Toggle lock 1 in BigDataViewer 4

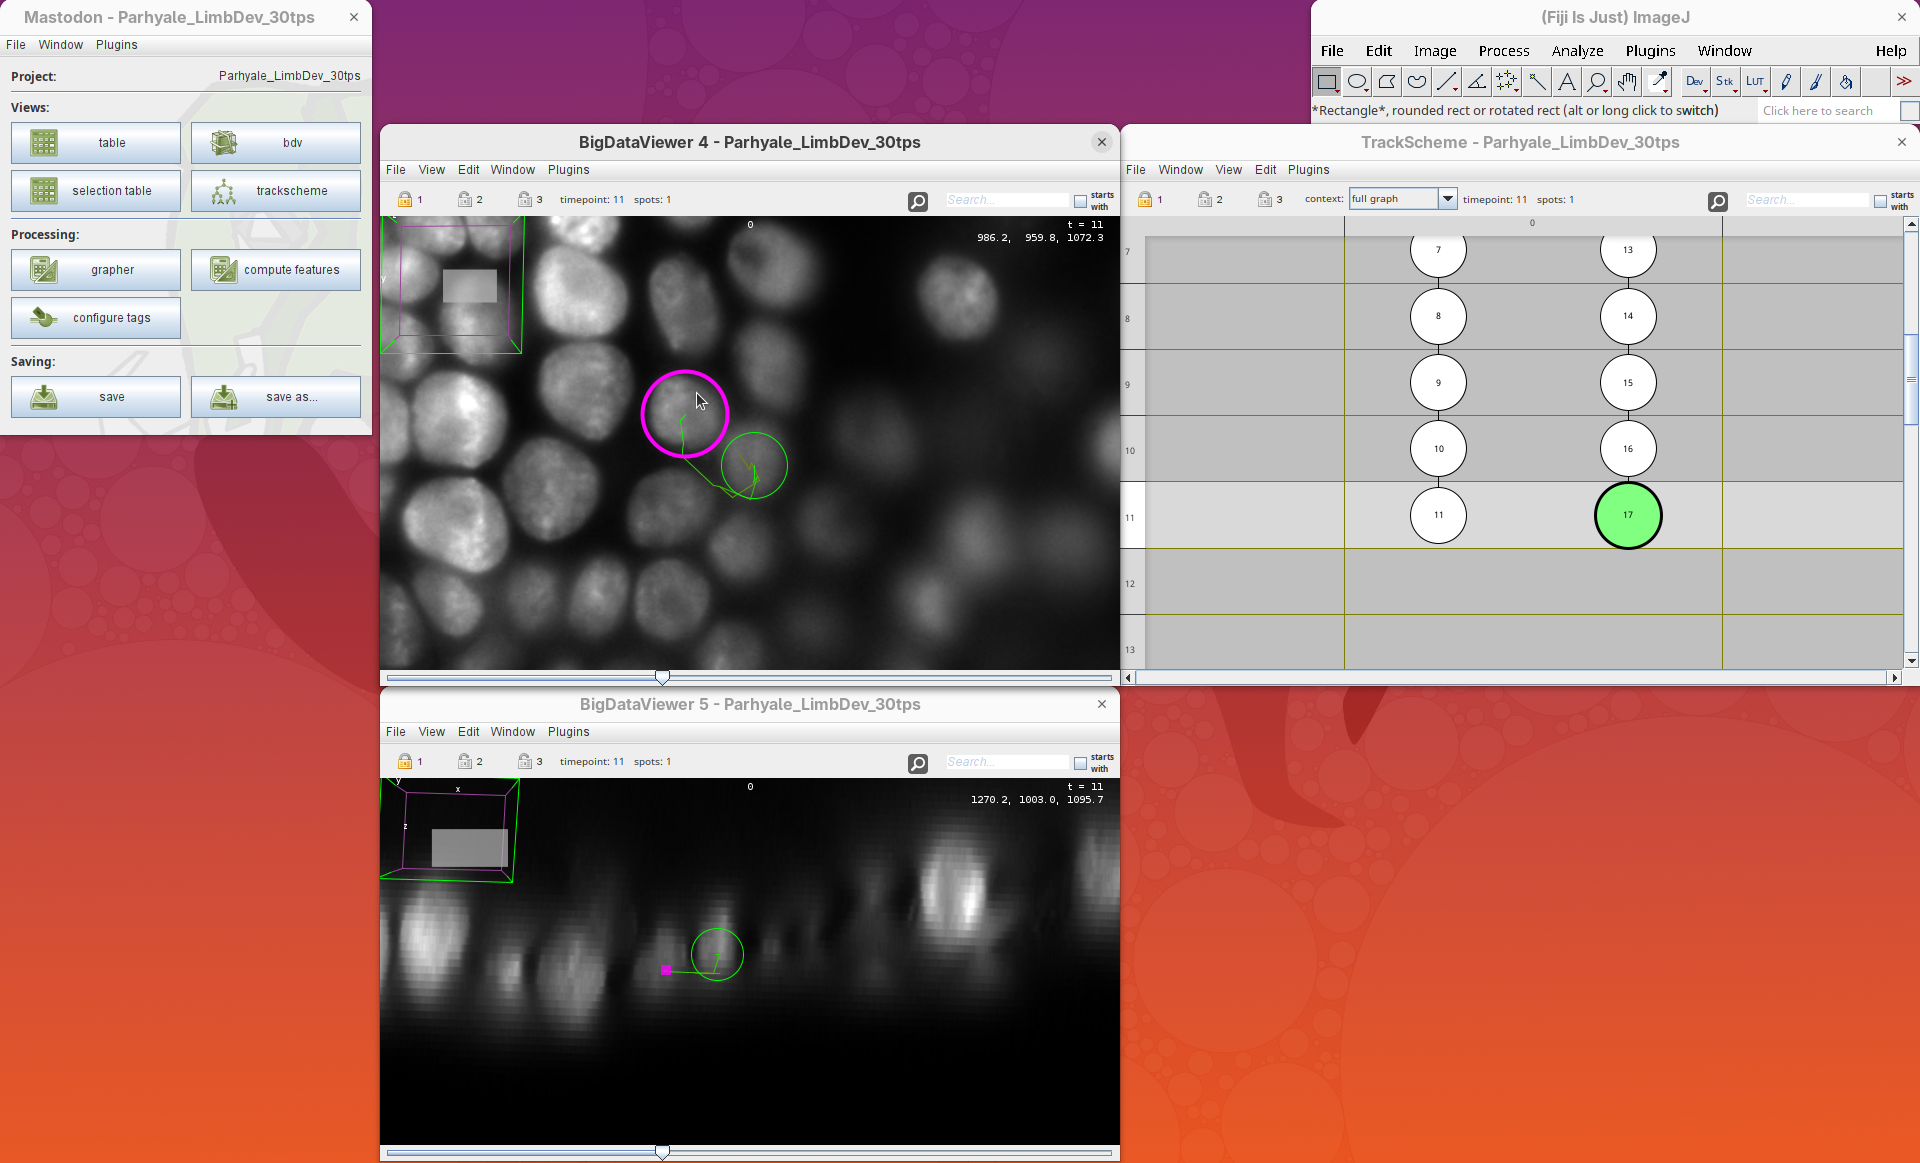pos(405,200)
